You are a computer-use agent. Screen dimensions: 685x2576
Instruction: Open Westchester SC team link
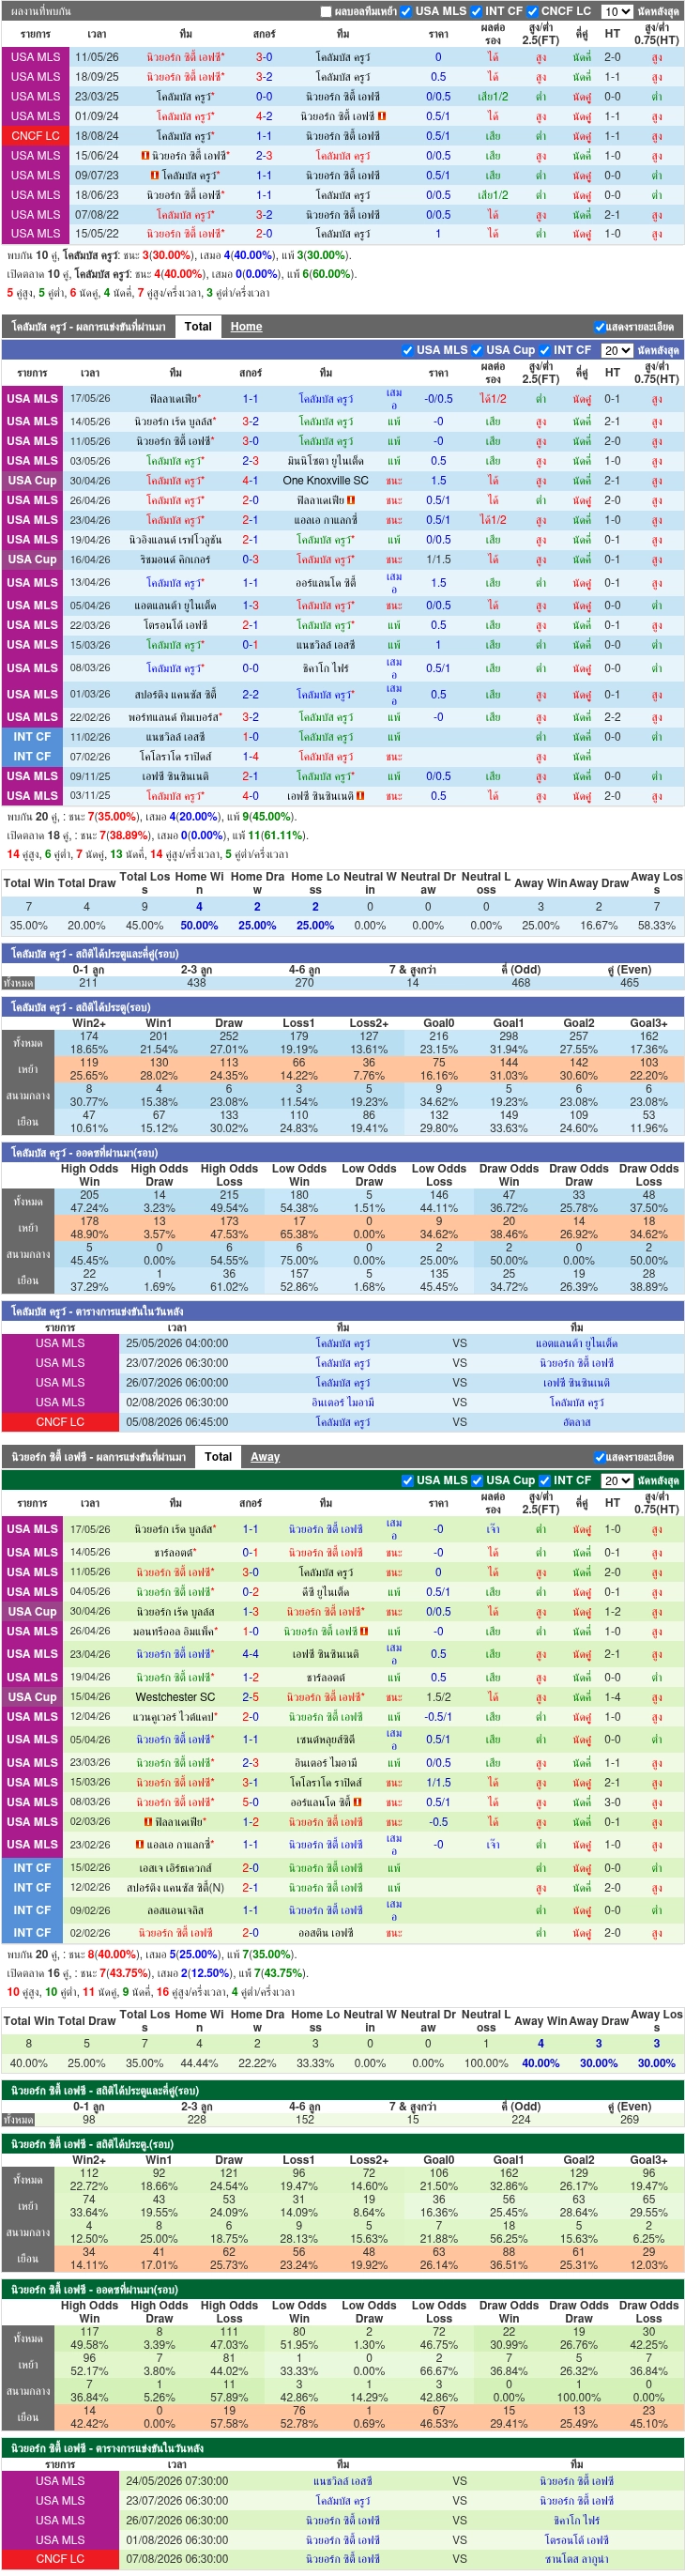coord(175,1697)
